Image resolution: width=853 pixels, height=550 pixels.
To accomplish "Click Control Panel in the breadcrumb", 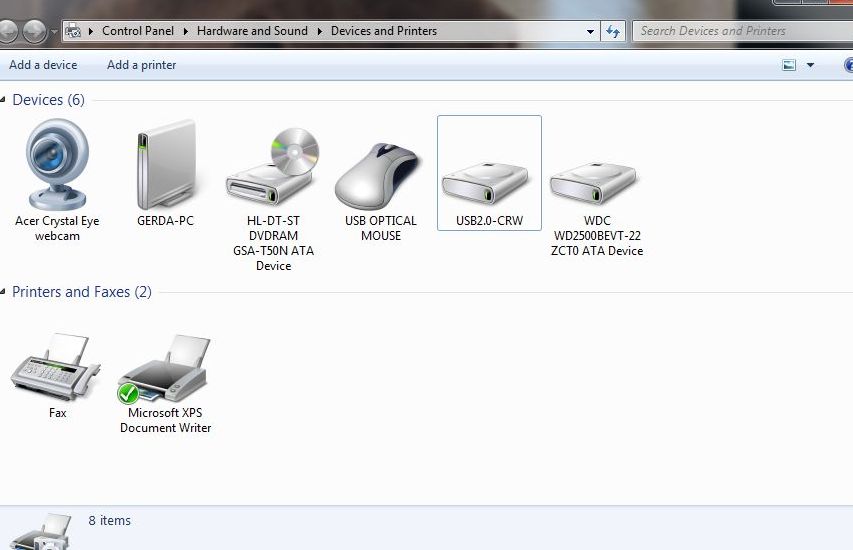I will 138,31.
